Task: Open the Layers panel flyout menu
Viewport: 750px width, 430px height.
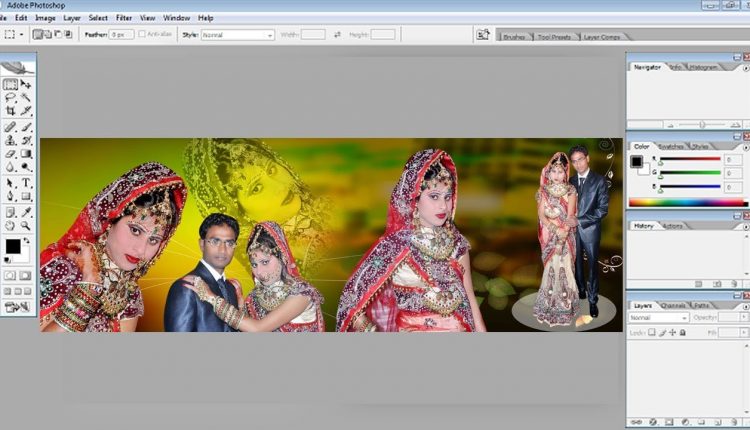Action: pyautogui.click(x=745, y=306)
